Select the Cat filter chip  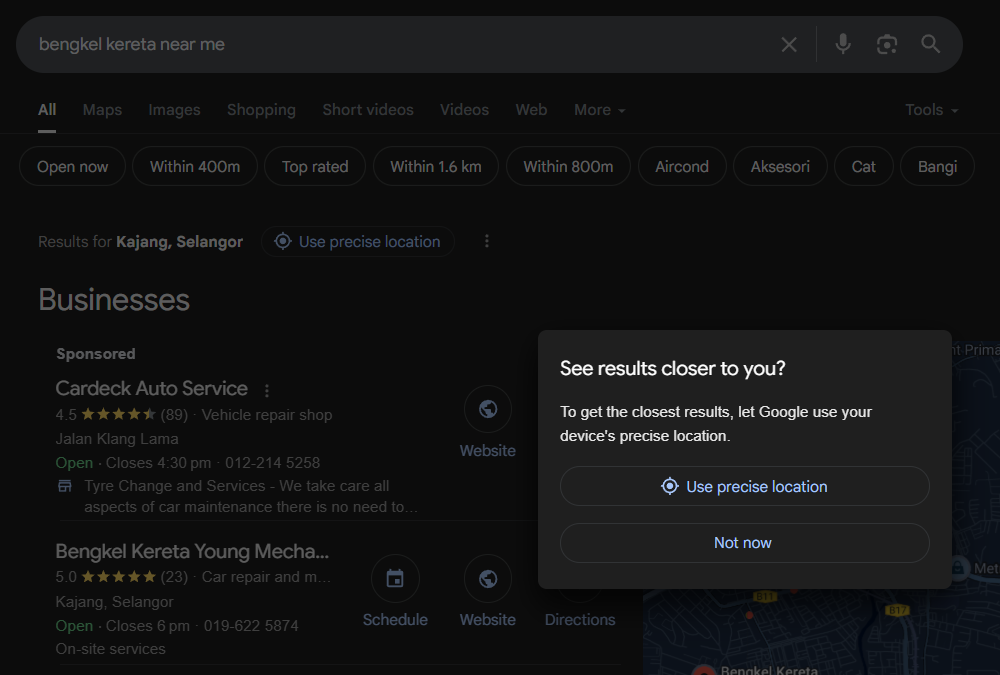864,167
